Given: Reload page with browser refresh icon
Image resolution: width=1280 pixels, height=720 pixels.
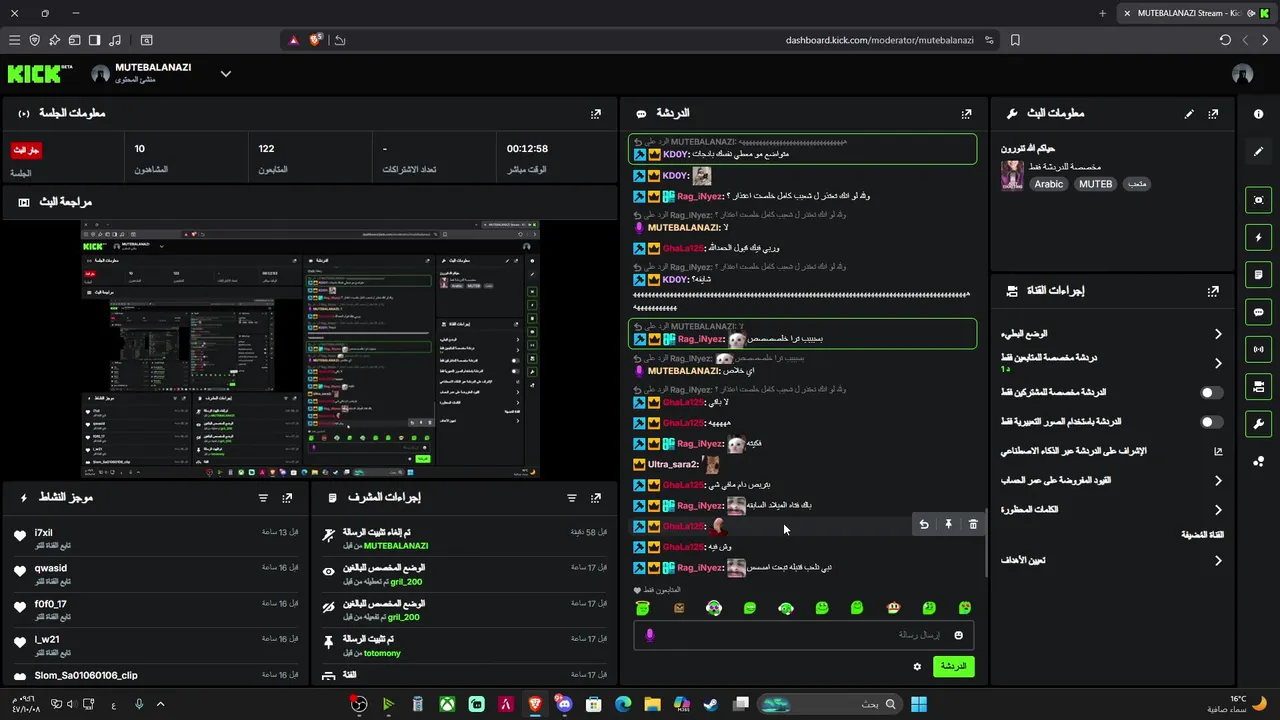Looking at the screenshot, I should (x=1225, y=40).
